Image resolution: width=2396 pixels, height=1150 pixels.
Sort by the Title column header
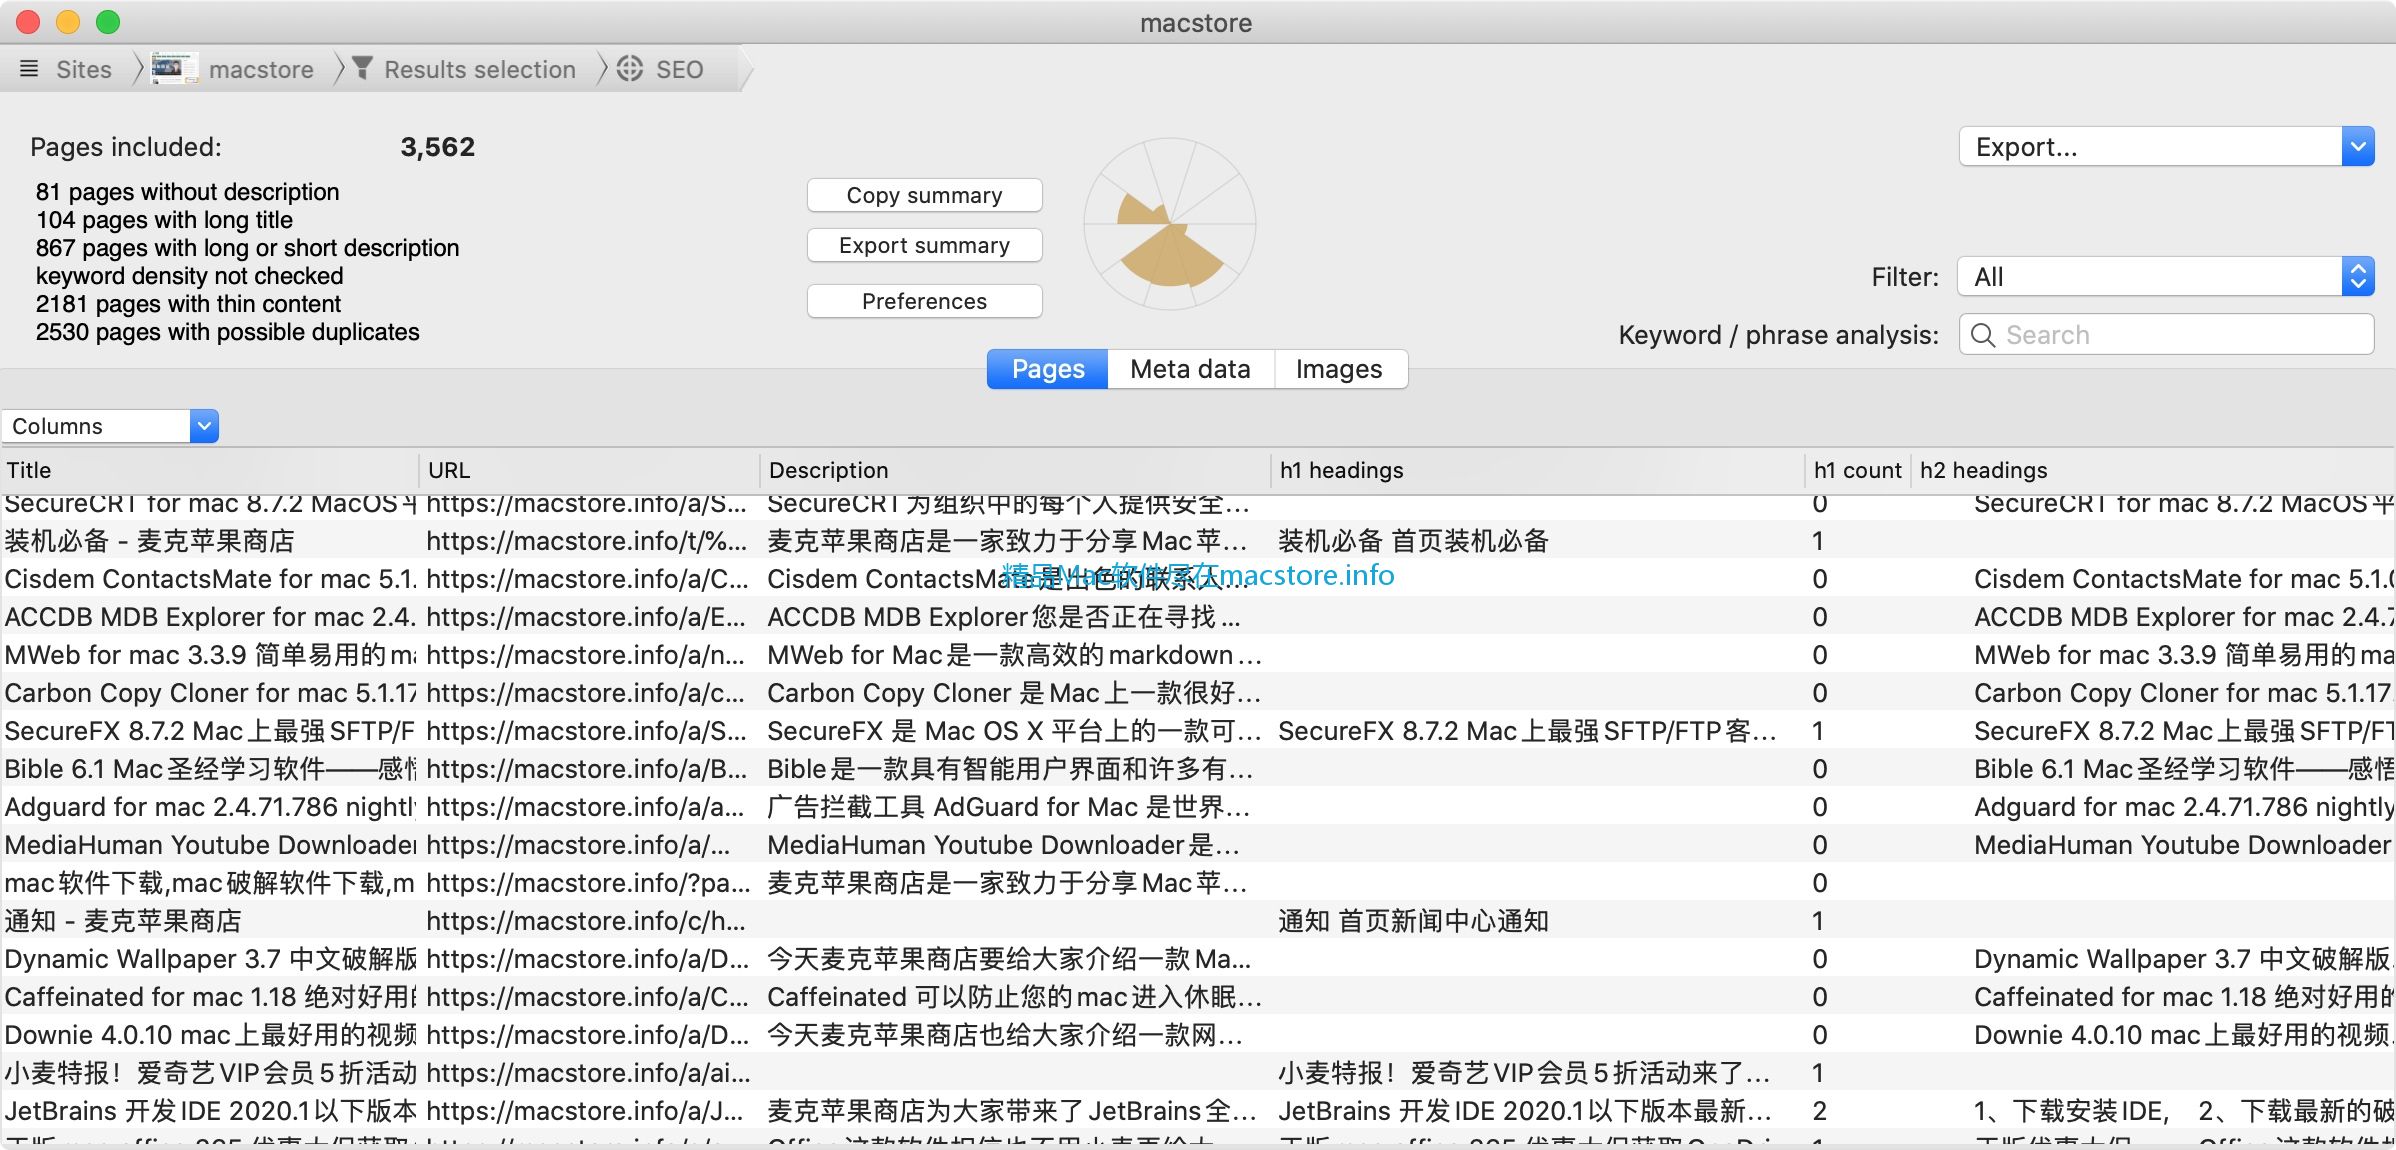click(x=209, y=470)
